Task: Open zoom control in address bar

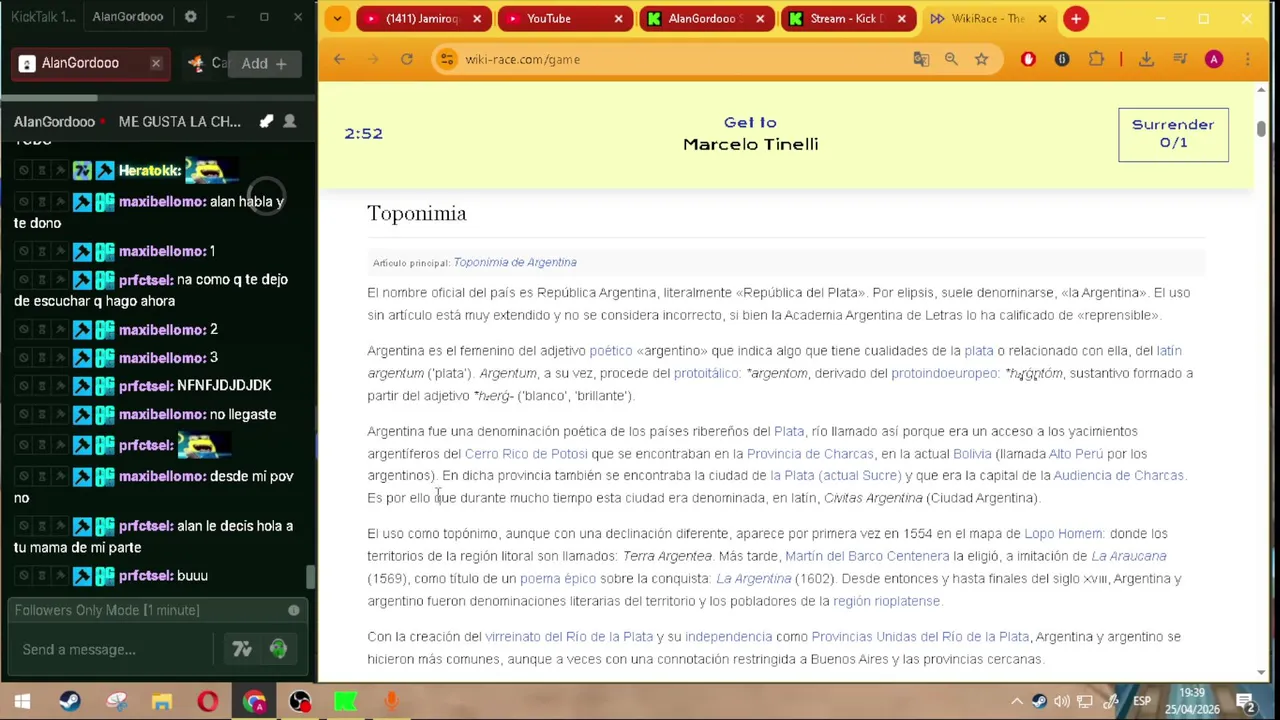Action: tap(951, 59)
